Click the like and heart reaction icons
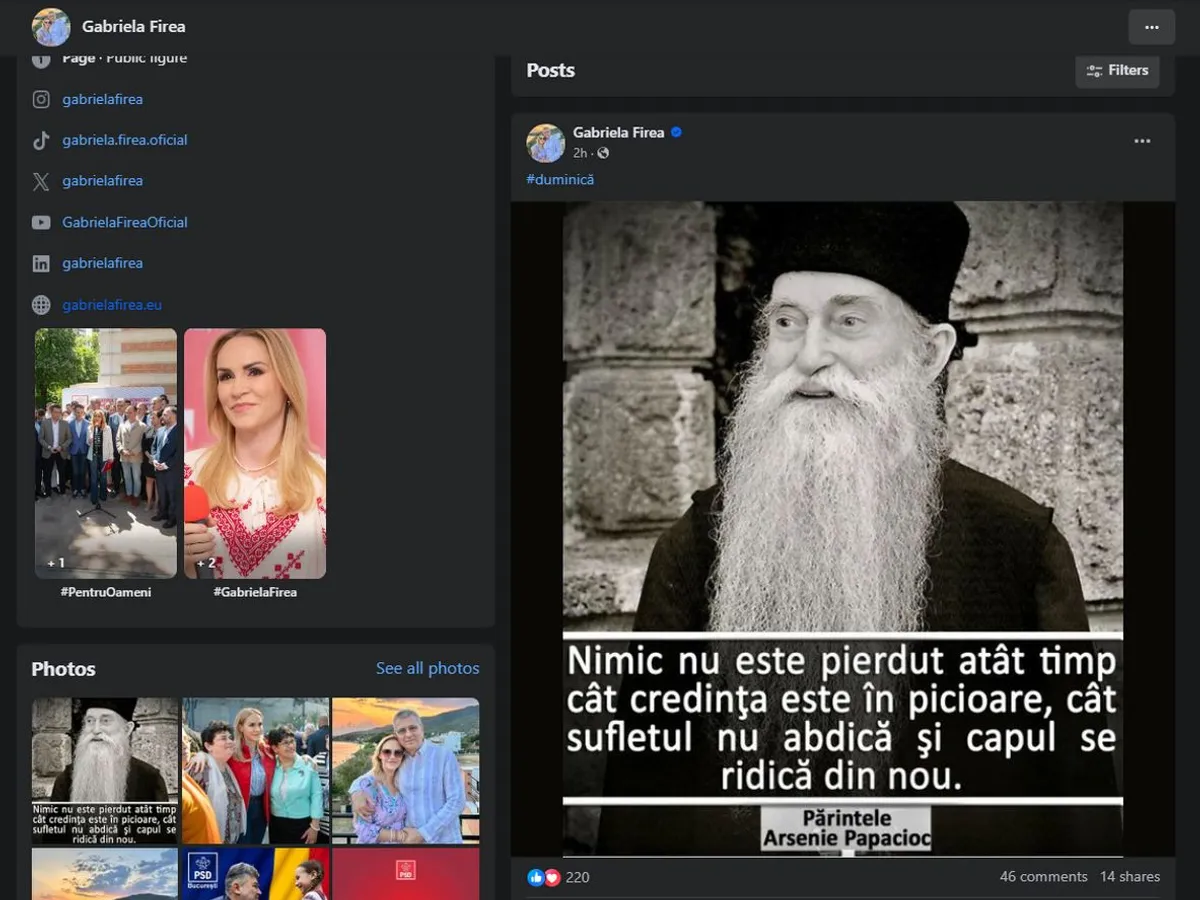 tap(544, 877)
